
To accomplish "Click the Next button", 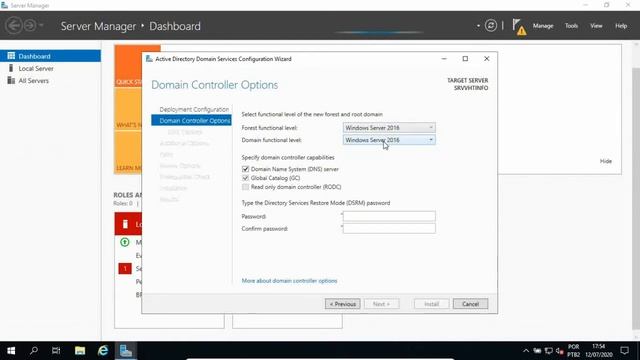I will (381, 304).
